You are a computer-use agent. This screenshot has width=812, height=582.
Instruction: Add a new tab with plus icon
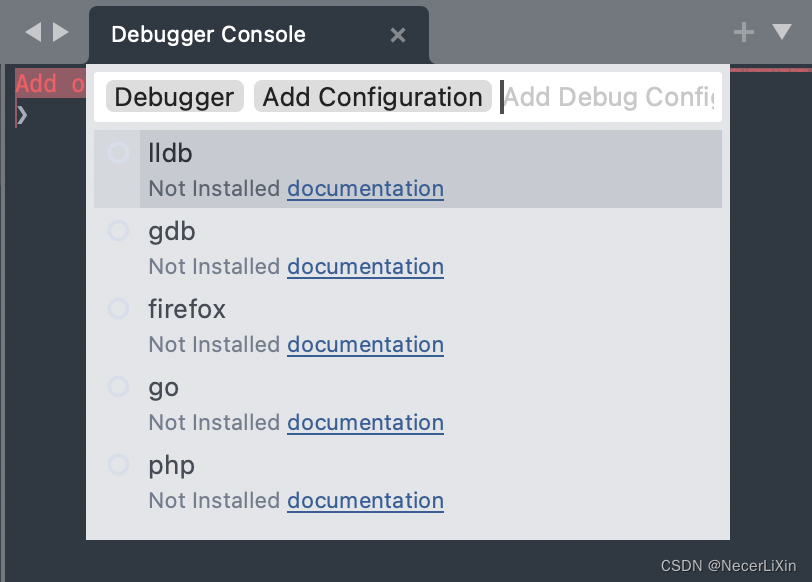click(743, 32)
